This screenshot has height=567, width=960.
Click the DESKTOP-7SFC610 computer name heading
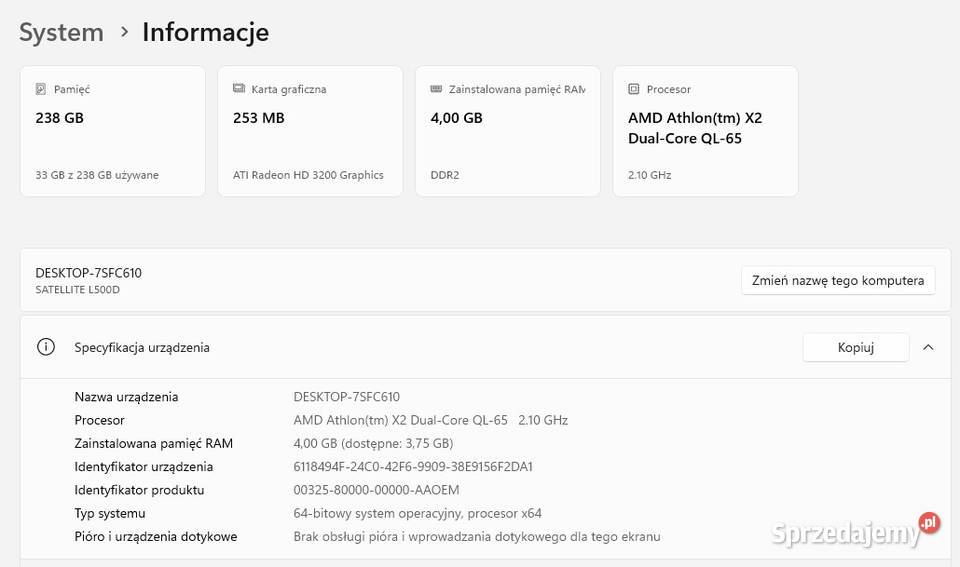(88, 273)
